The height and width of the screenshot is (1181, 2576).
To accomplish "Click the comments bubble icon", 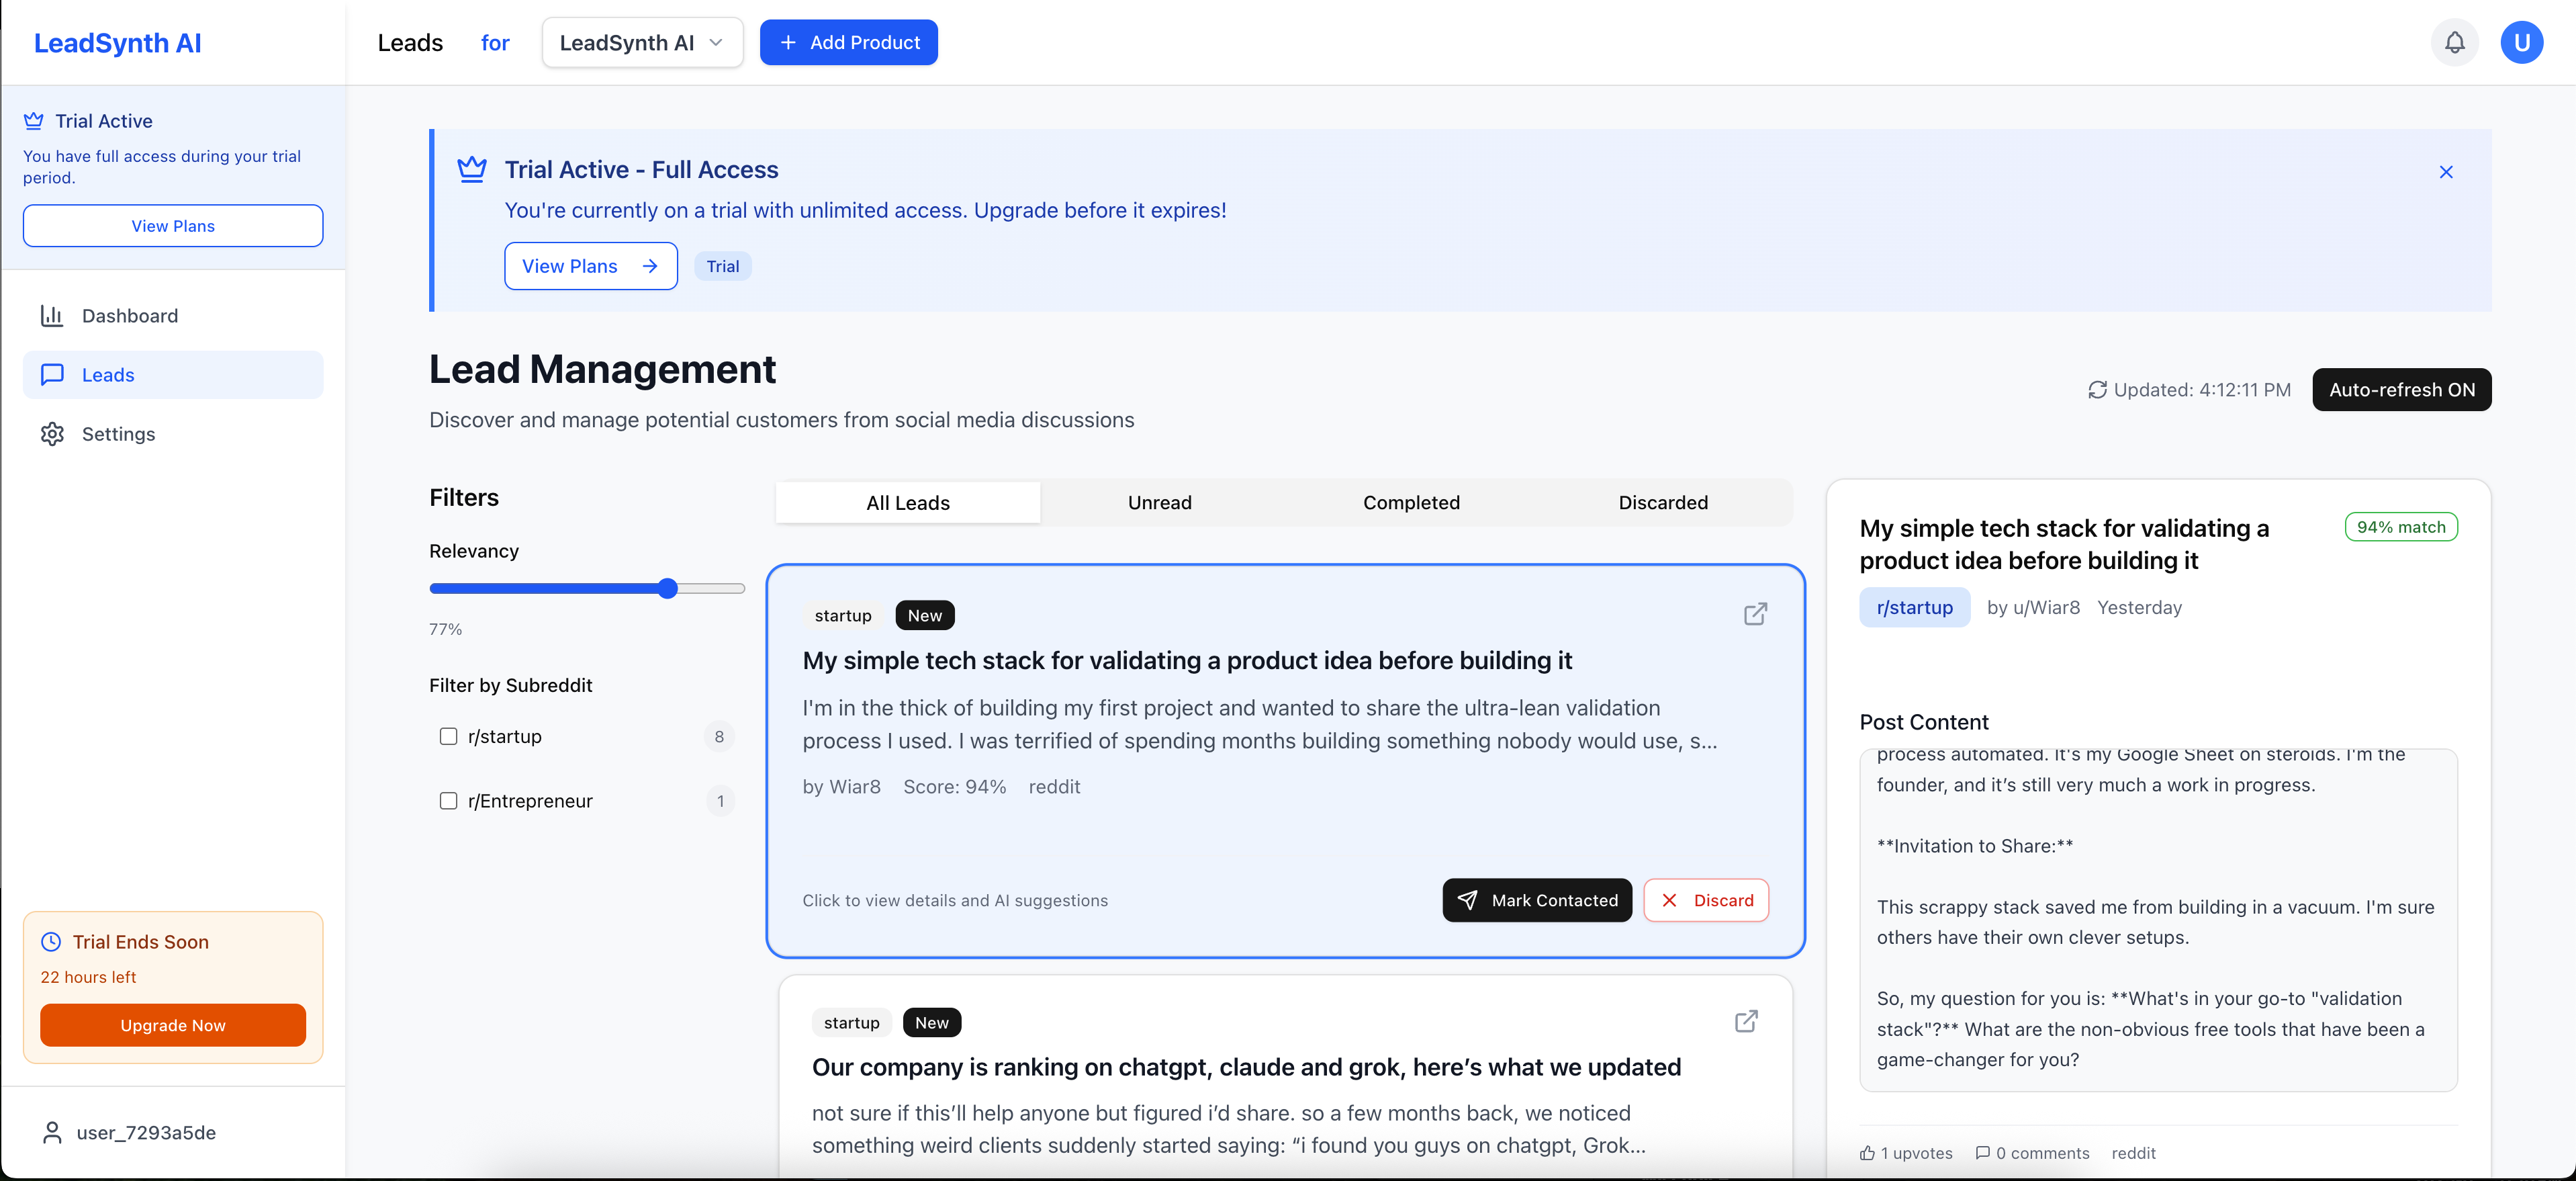I will pos(1982,1153).
